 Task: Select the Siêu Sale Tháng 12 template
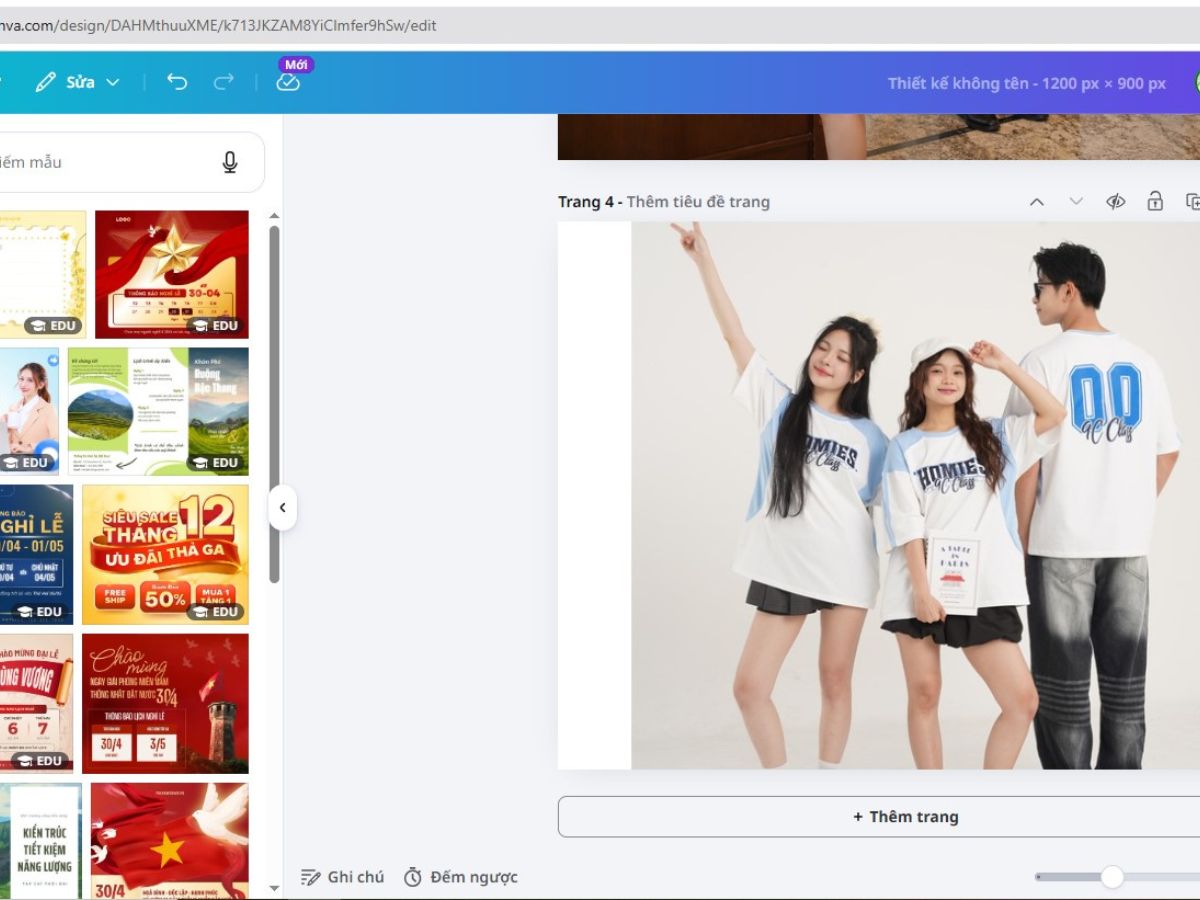(x=165, y=554)
